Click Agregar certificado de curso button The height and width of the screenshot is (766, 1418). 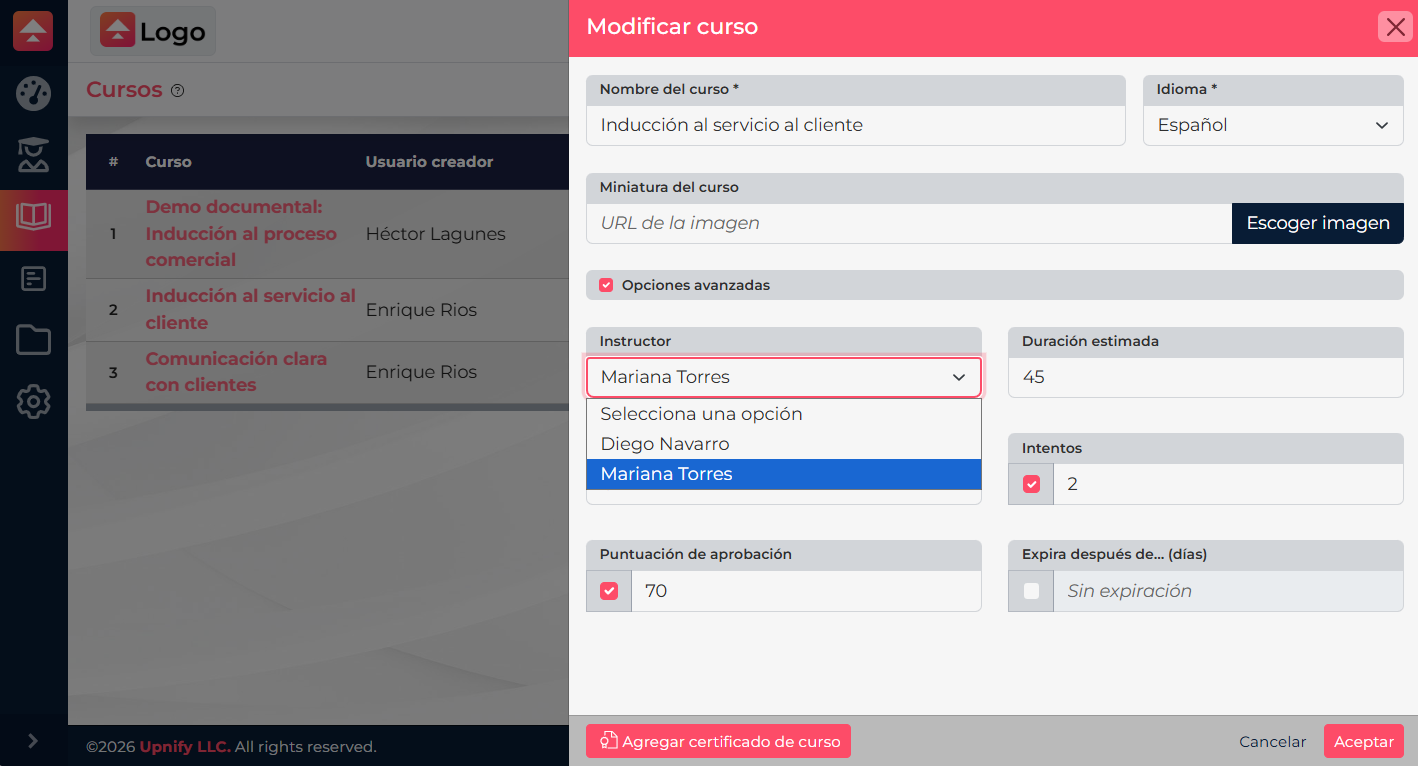pyautogui.click(x=718, y=741)
